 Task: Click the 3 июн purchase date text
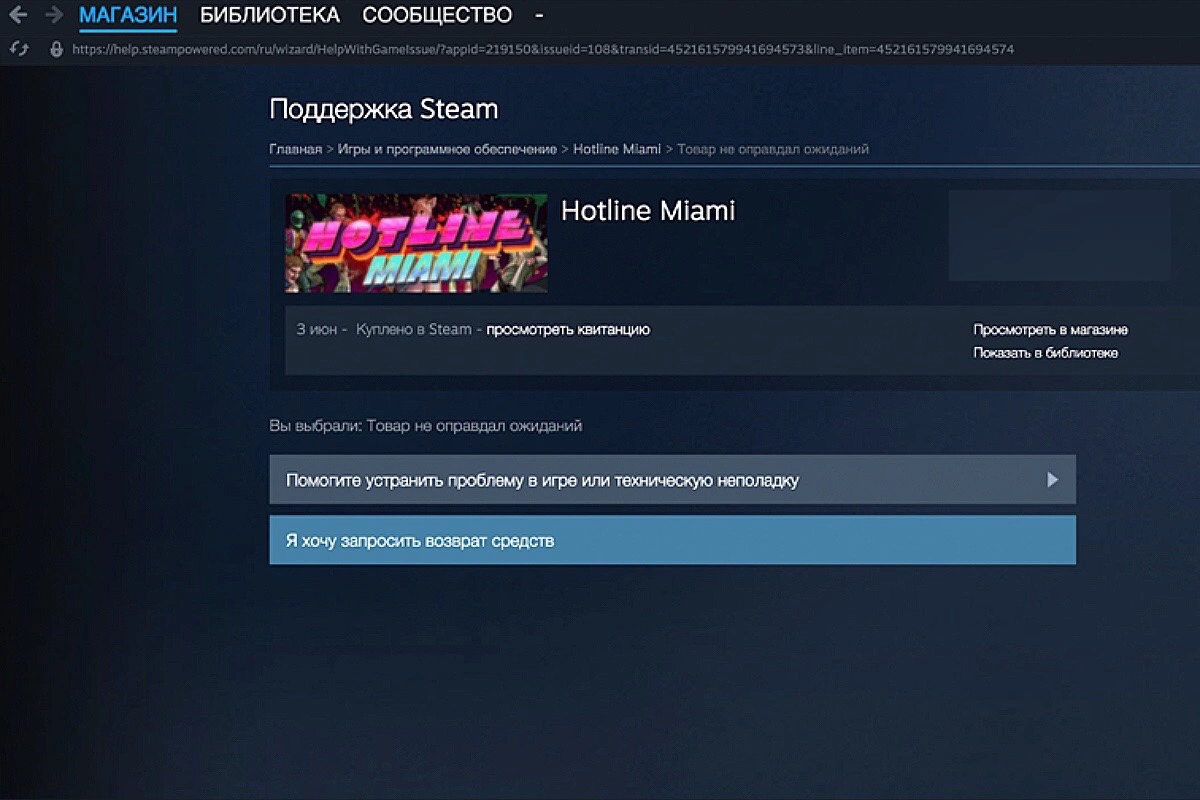tap(317, 329)
